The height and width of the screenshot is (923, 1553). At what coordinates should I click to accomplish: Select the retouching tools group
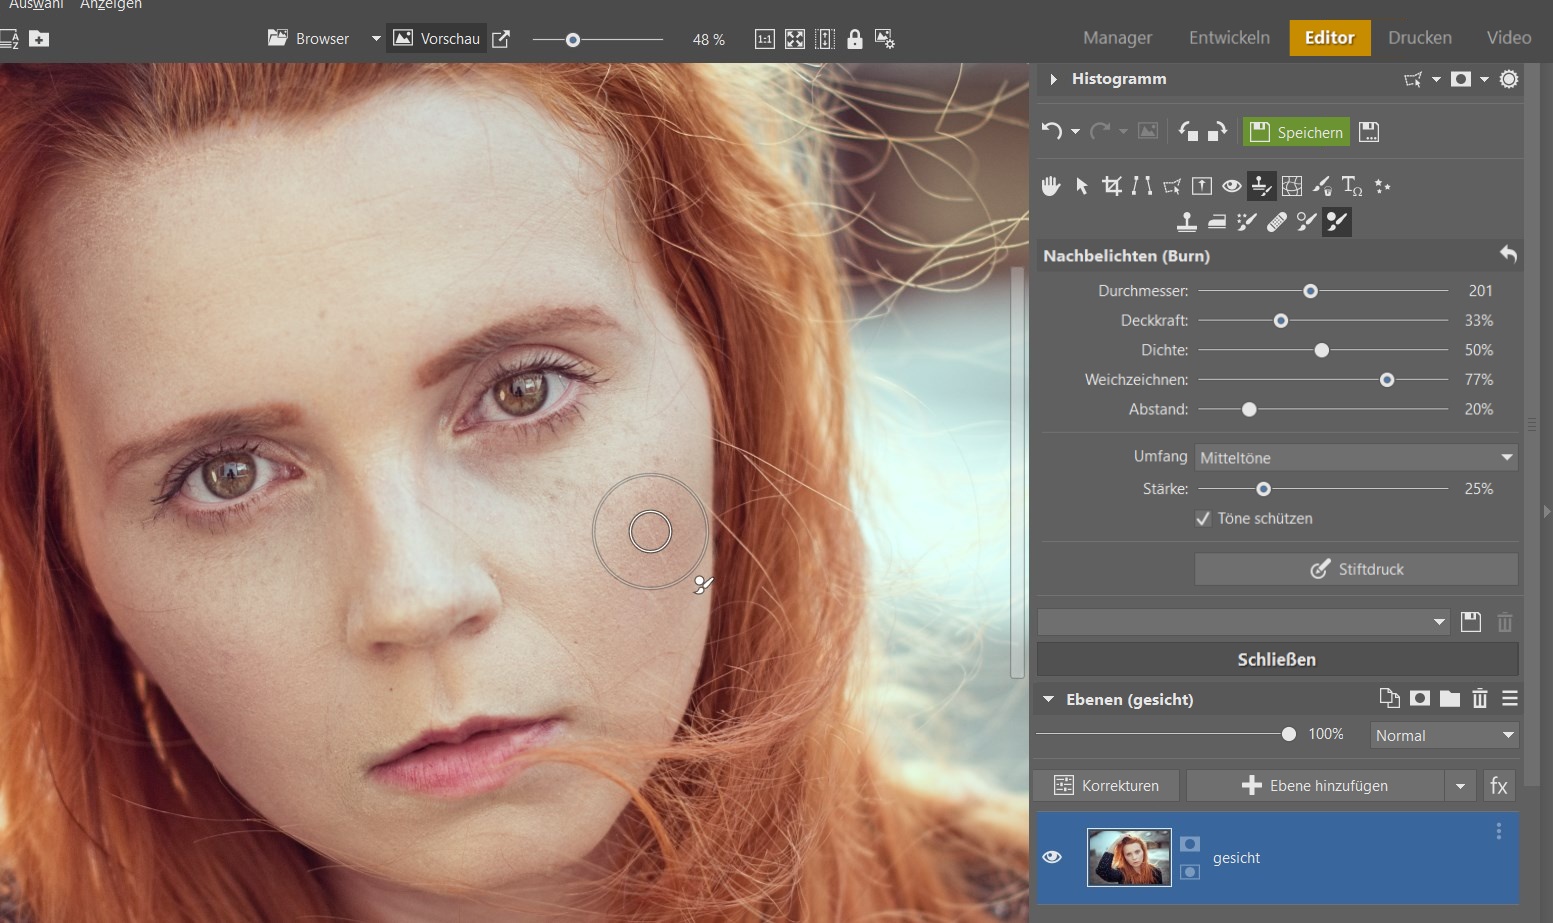pos(1262,186)
